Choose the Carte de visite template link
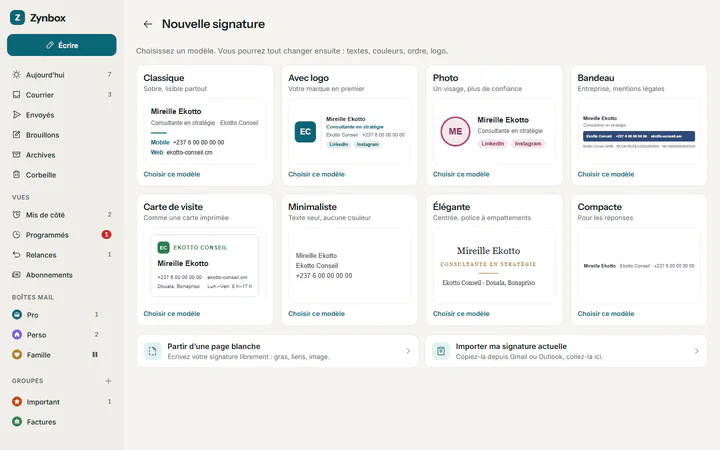 click(x=172, y=314)
